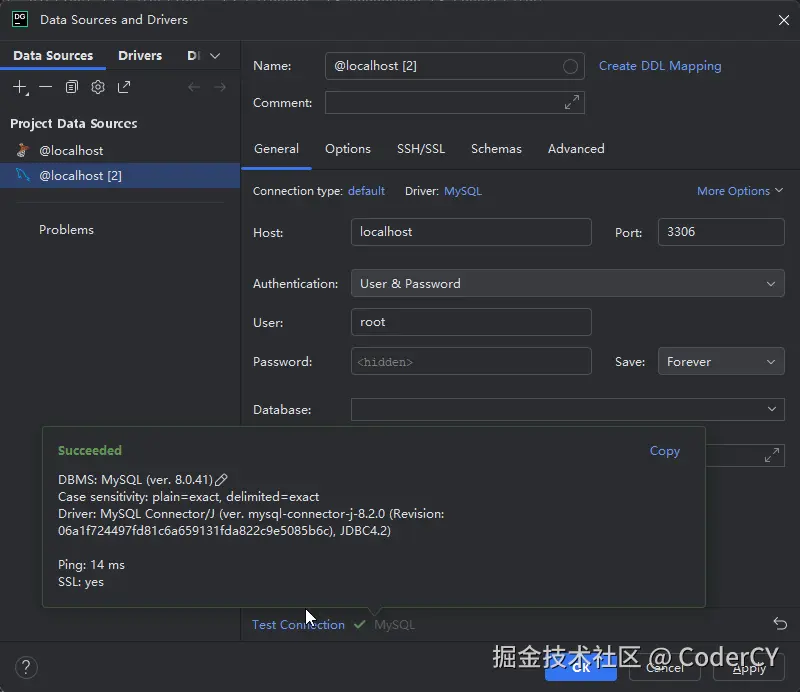Click the User field with root
Viewport: 800px width, 692px height.
(x=471, y=322)
